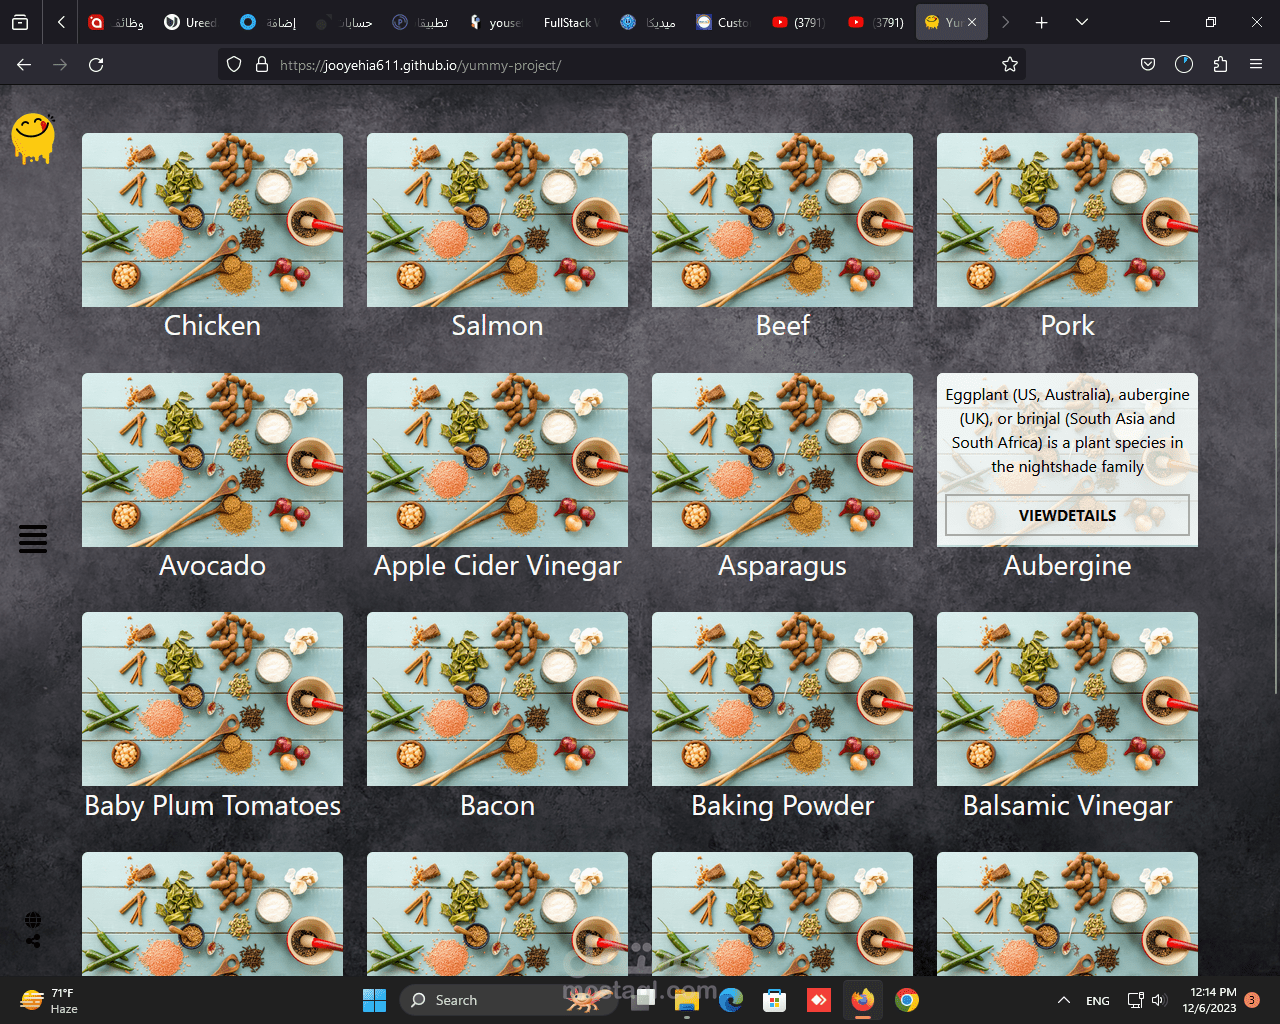The height and width of the screenshot is (1024, 1280).
Task: Switch to the youse tab
Action: coord(494,22)
